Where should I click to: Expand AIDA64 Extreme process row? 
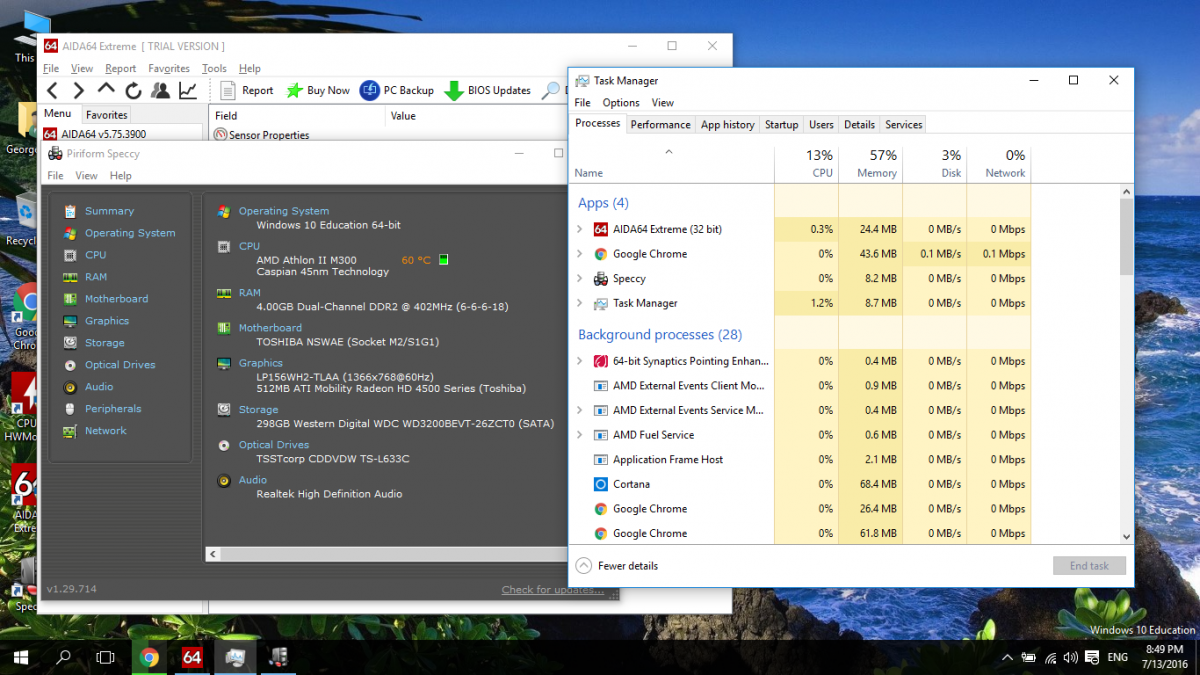pos(579,229)
